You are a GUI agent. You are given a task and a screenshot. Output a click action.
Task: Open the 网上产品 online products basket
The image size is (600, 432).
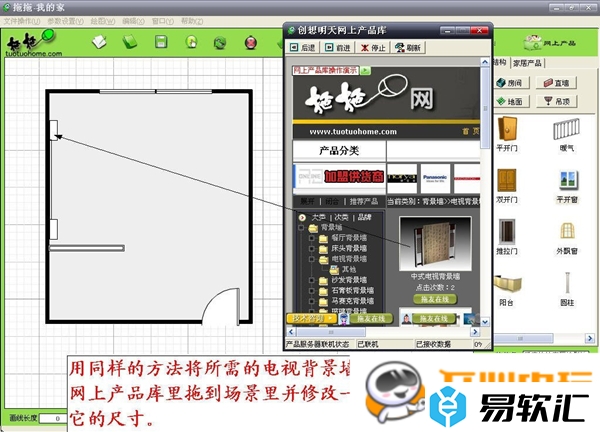pos(549,43)
